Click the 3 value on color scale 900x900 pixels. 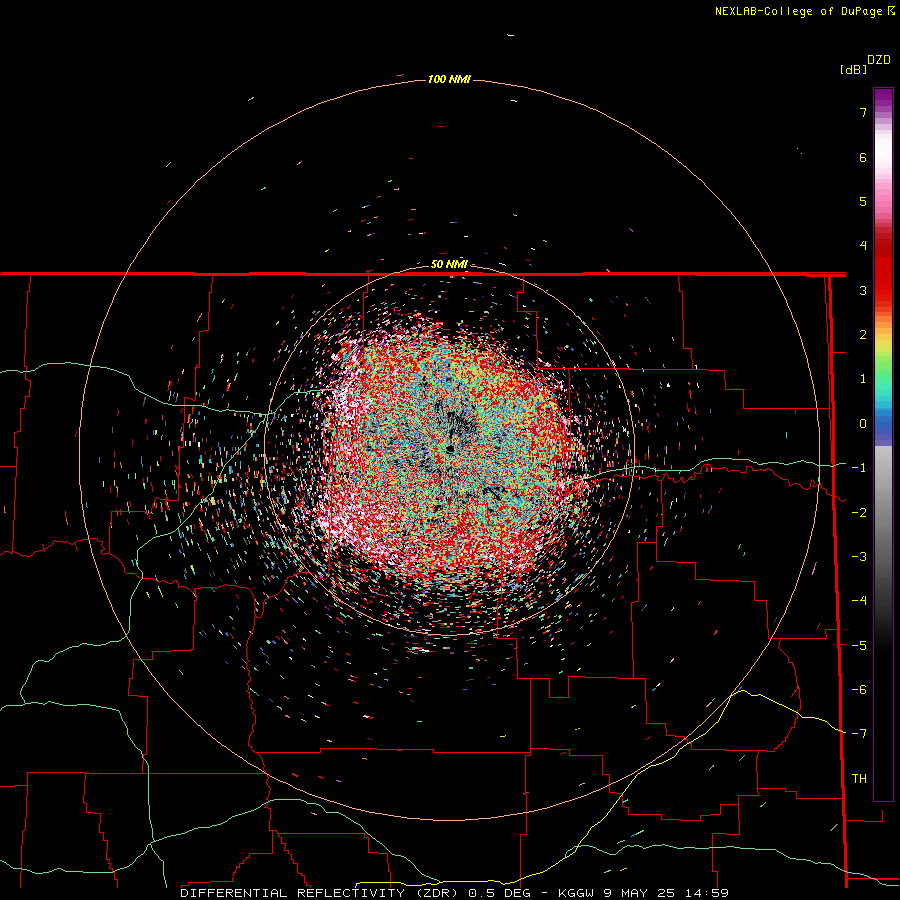pos(863,290)
